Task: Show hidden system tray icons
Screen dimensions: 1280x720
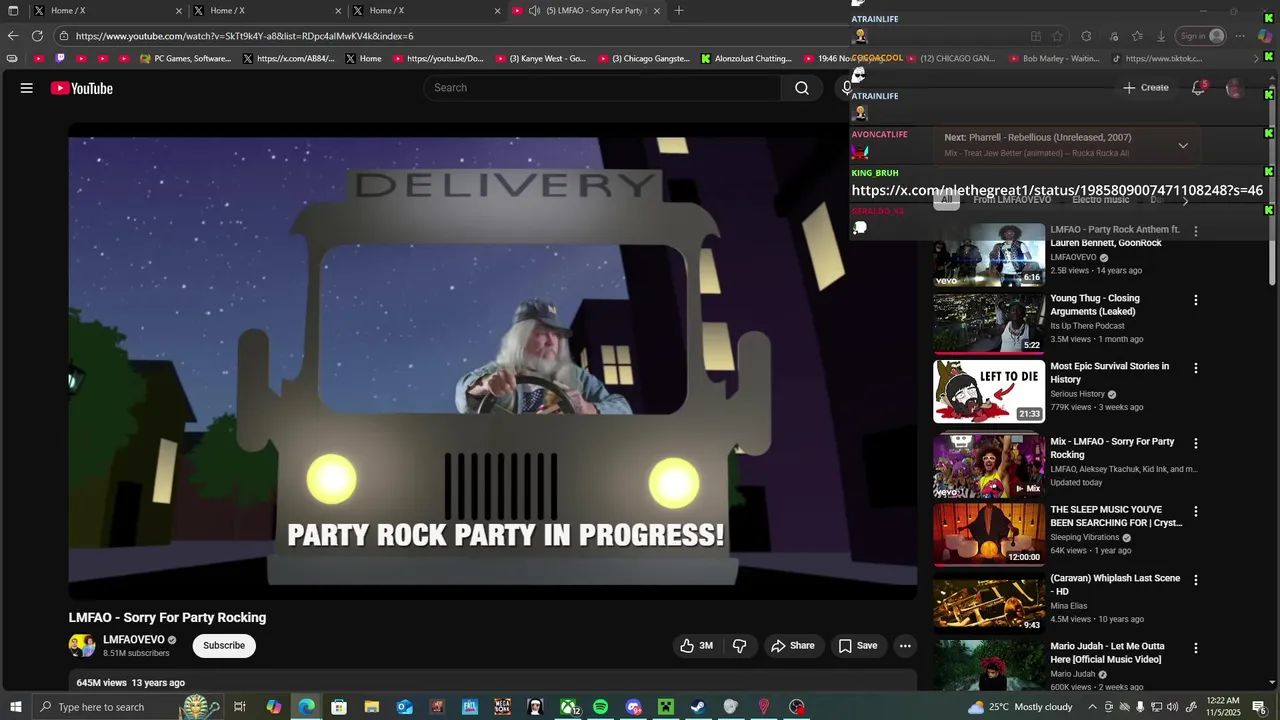Action: (1092, 707)
